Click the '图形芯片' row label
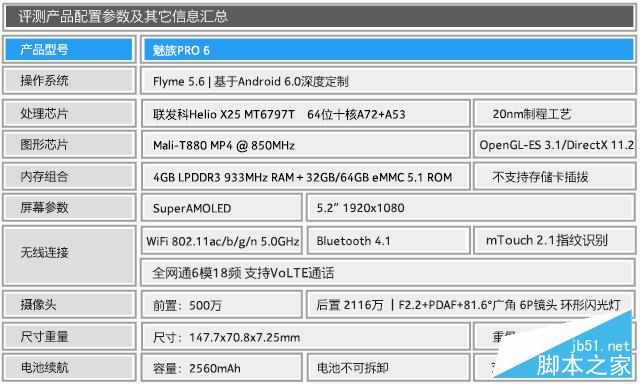Screen dimensions: 640x384 click(x=69, y=144)
